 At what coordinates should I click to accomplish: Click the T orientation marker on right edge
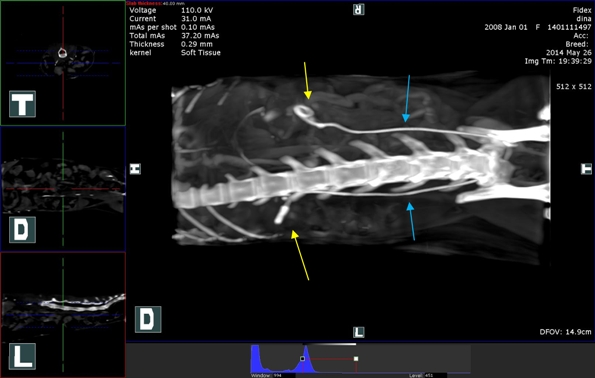tap(587, 169)
